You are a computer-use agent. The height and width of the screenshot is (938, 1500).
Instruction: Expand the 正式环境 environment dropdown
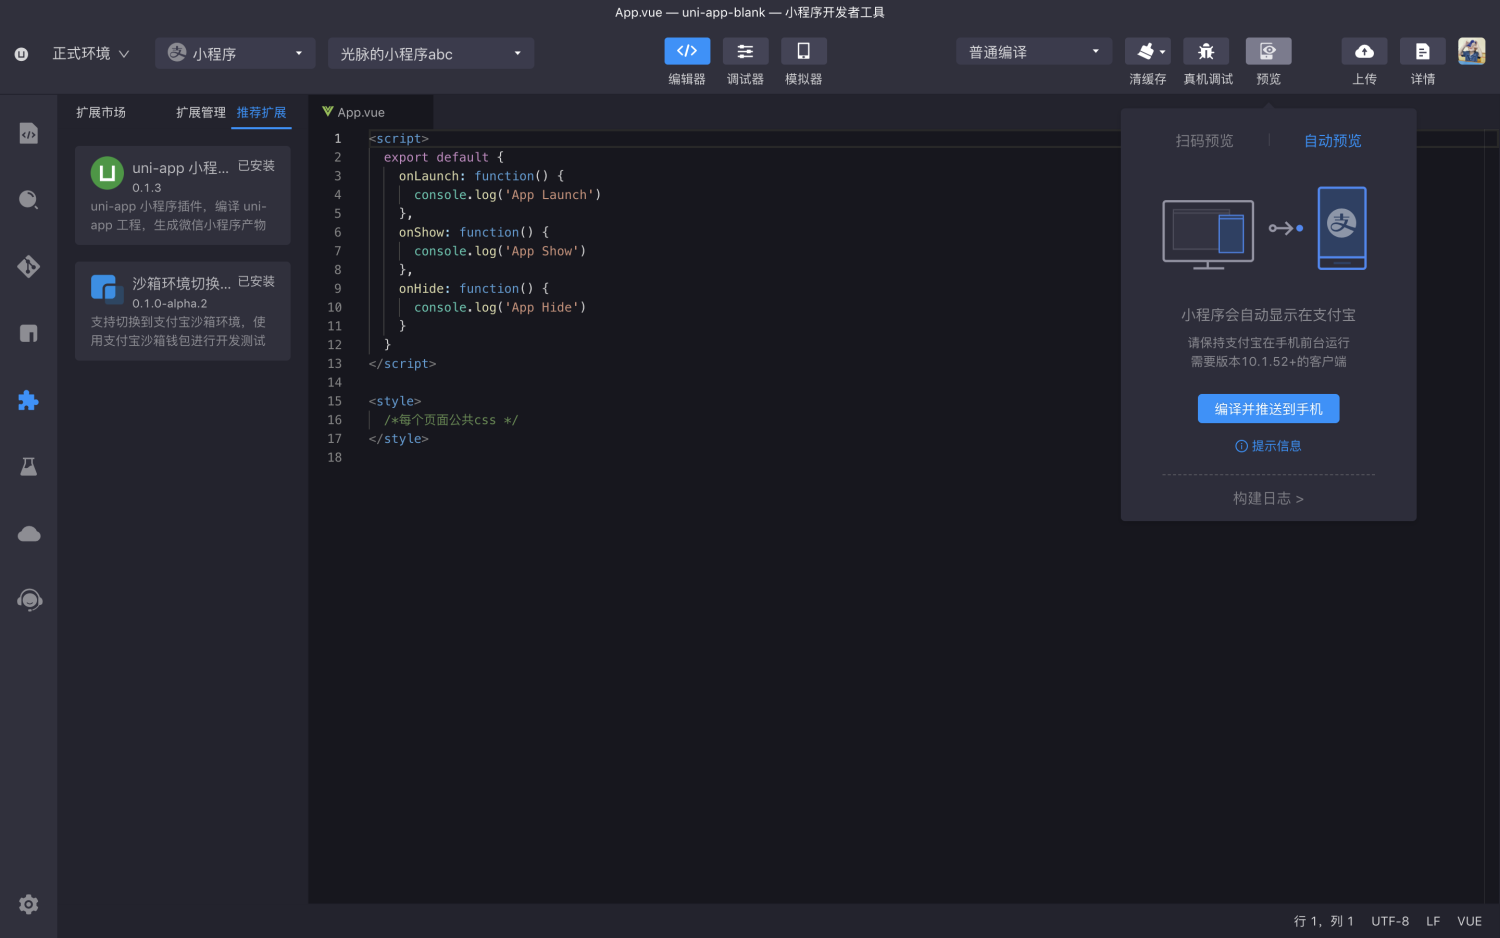(90, 53)
